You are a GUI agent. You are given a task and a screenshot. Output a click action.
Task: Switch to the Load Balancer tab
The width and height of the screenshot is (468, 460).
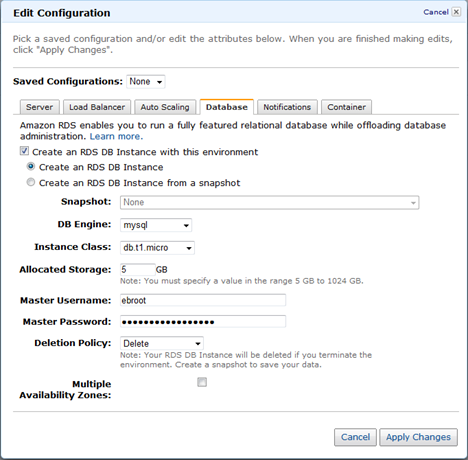point(97,107)
